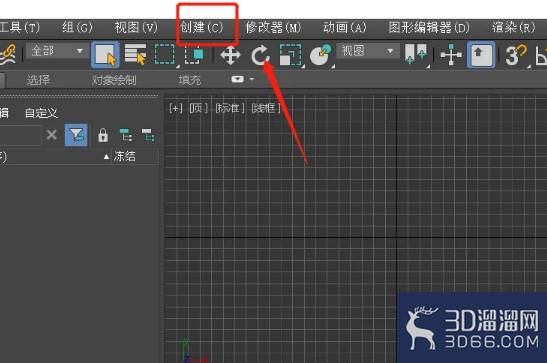Viewport: 547px width, 363px height.
Task: Click the Select and Place tool
Action: [320, 55]
